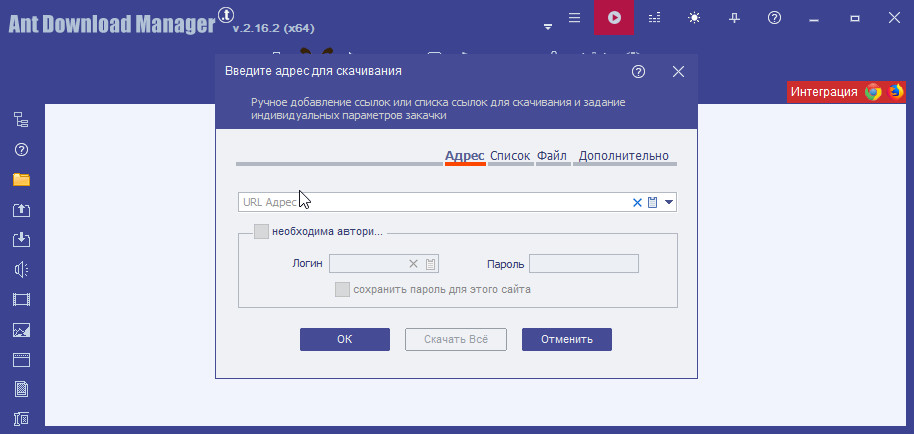Click the red play button in title bar
This screenshot has height=434, width=914.
[613, 18]
